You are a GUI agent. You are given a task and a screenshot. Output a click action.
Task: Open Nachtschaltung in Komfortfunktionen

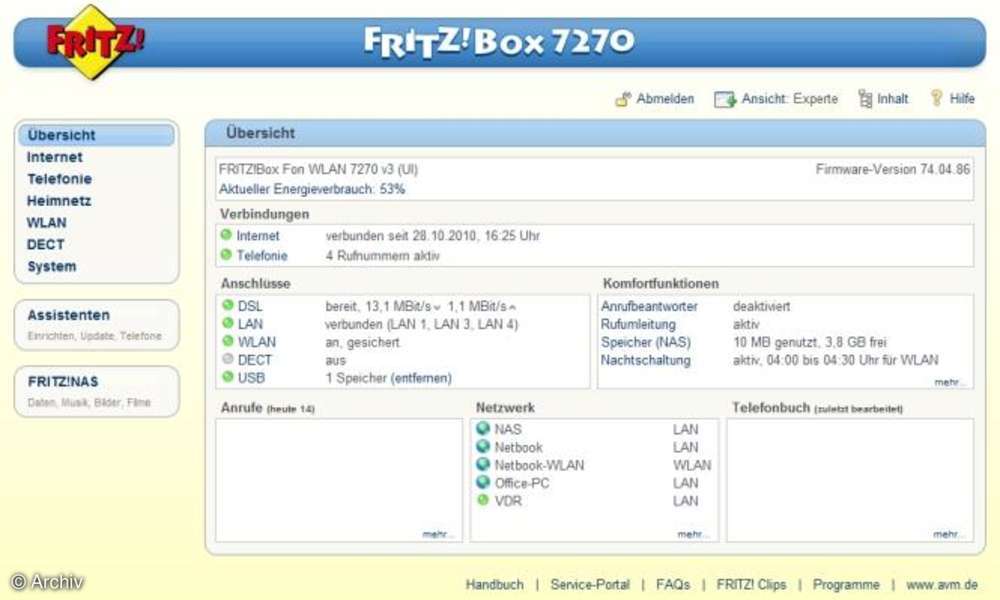tap(645, 360)
